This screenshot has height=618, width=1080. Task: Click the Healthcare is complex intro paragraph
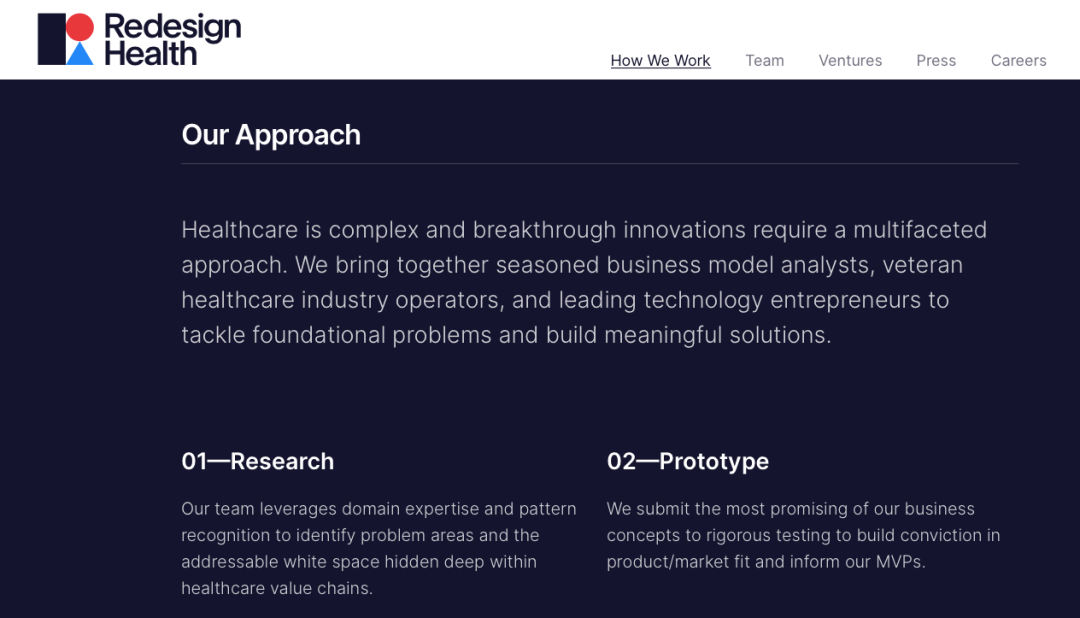coord(584,282)
